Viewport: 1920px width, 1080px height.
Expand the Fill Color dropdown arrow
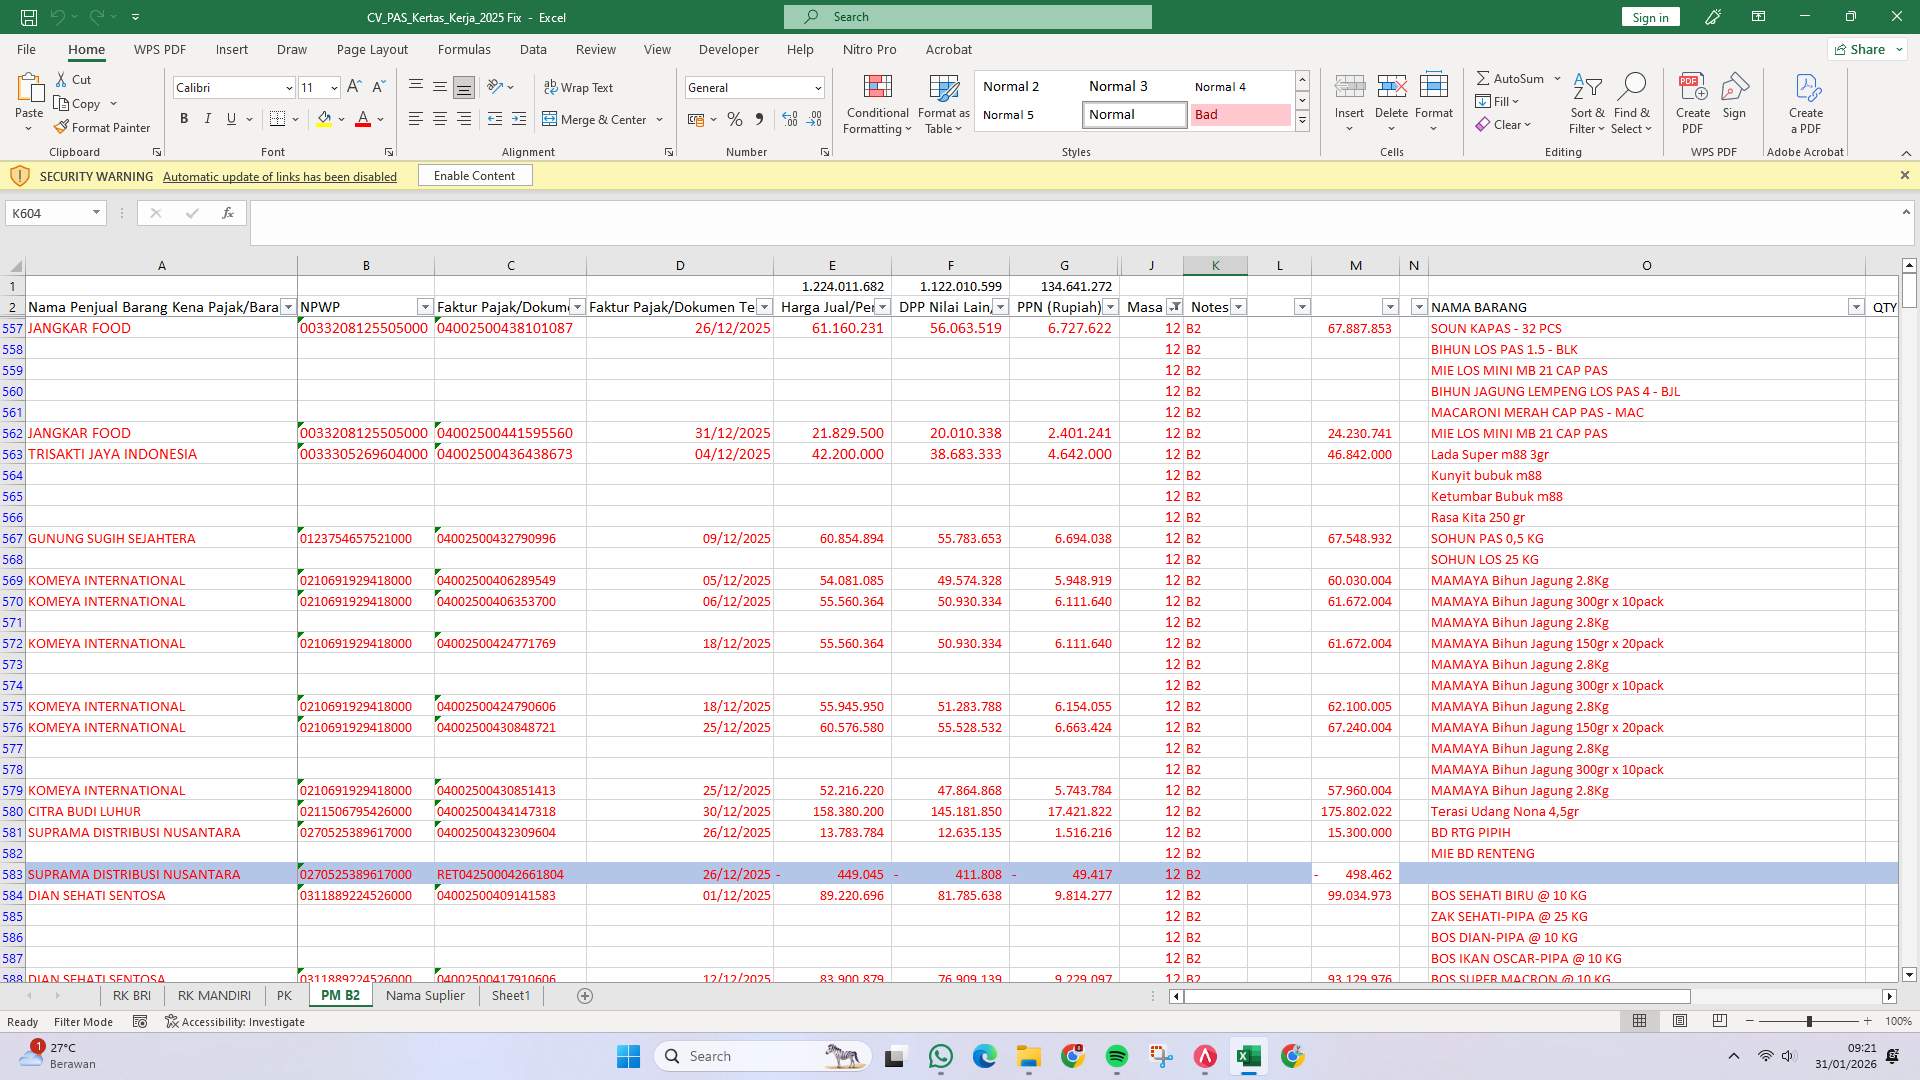click(340, 119)
